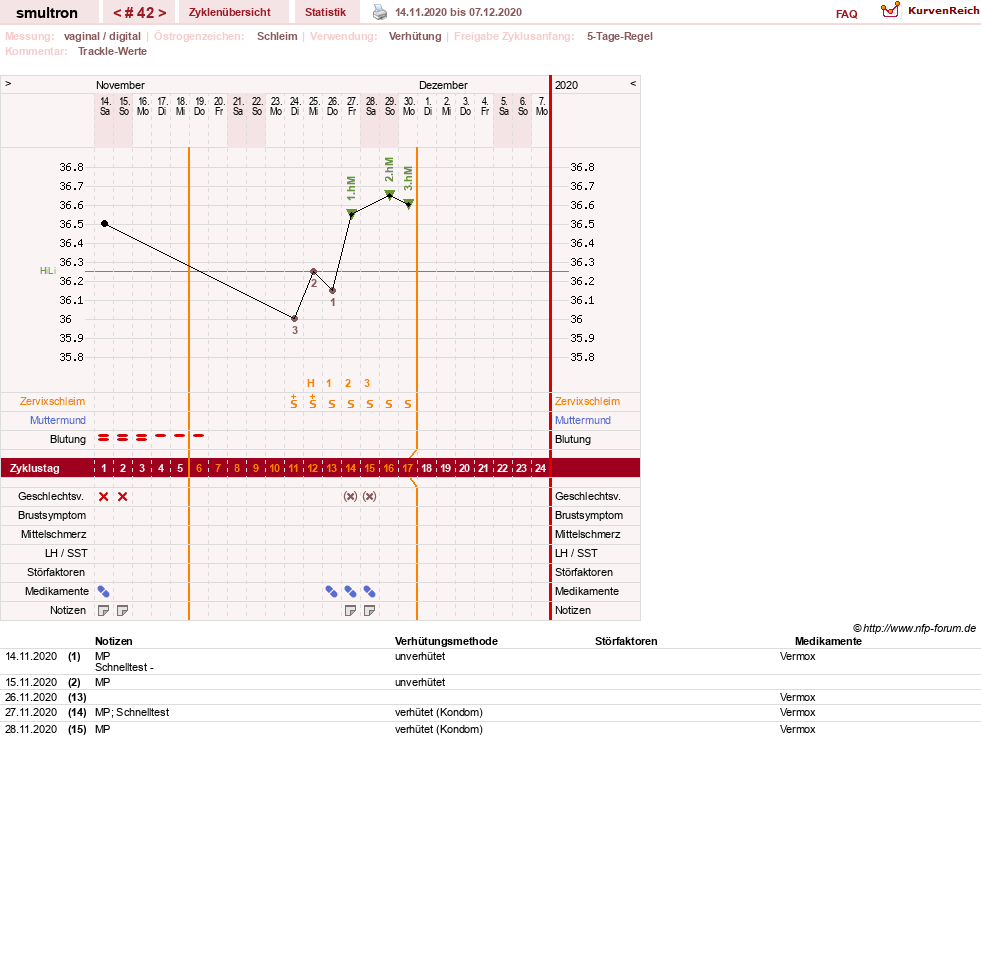Open the note icon on cycle day 14
This screenshot has width=981, height=954.
coord(350,611)
